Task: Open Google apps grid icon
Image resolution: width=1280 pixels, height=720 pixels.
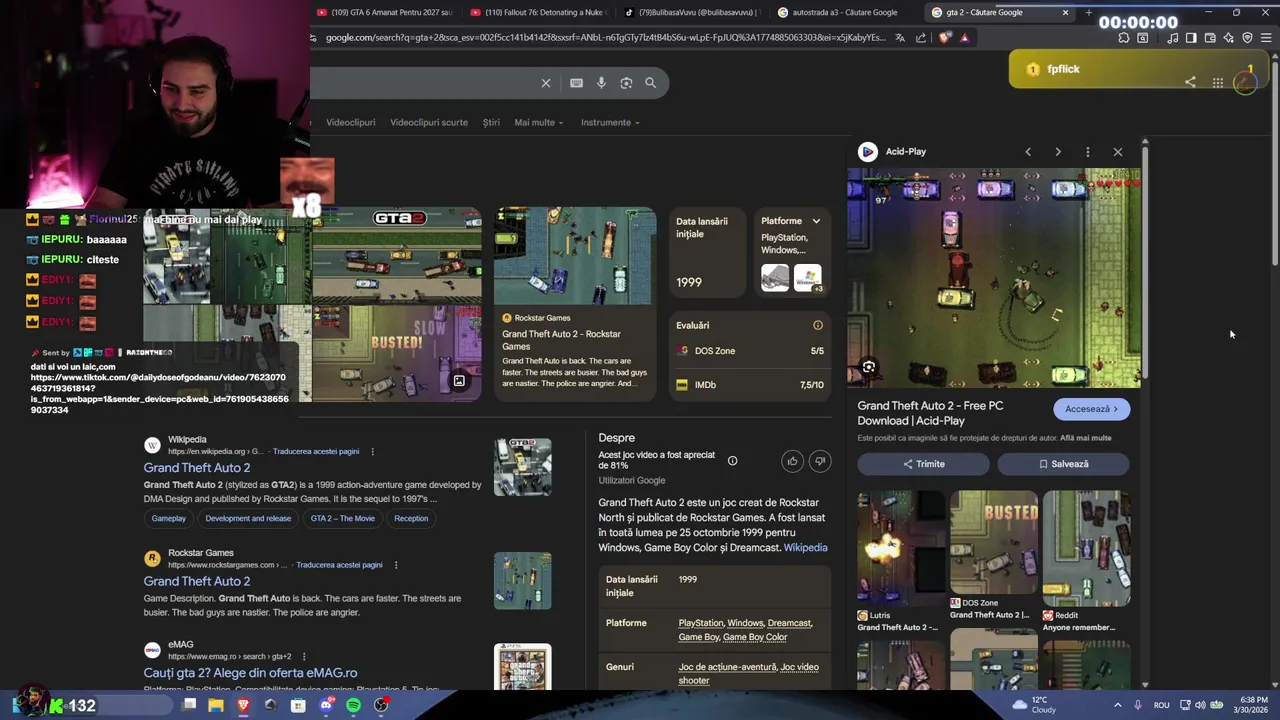Action: tap(1218, 83)
